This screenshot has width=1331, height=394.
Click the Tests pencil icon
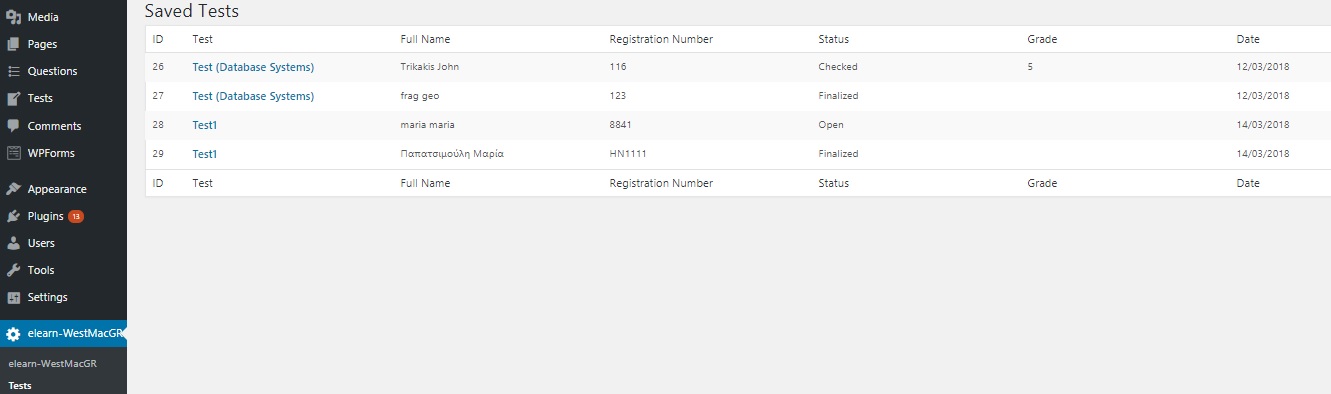13,98
